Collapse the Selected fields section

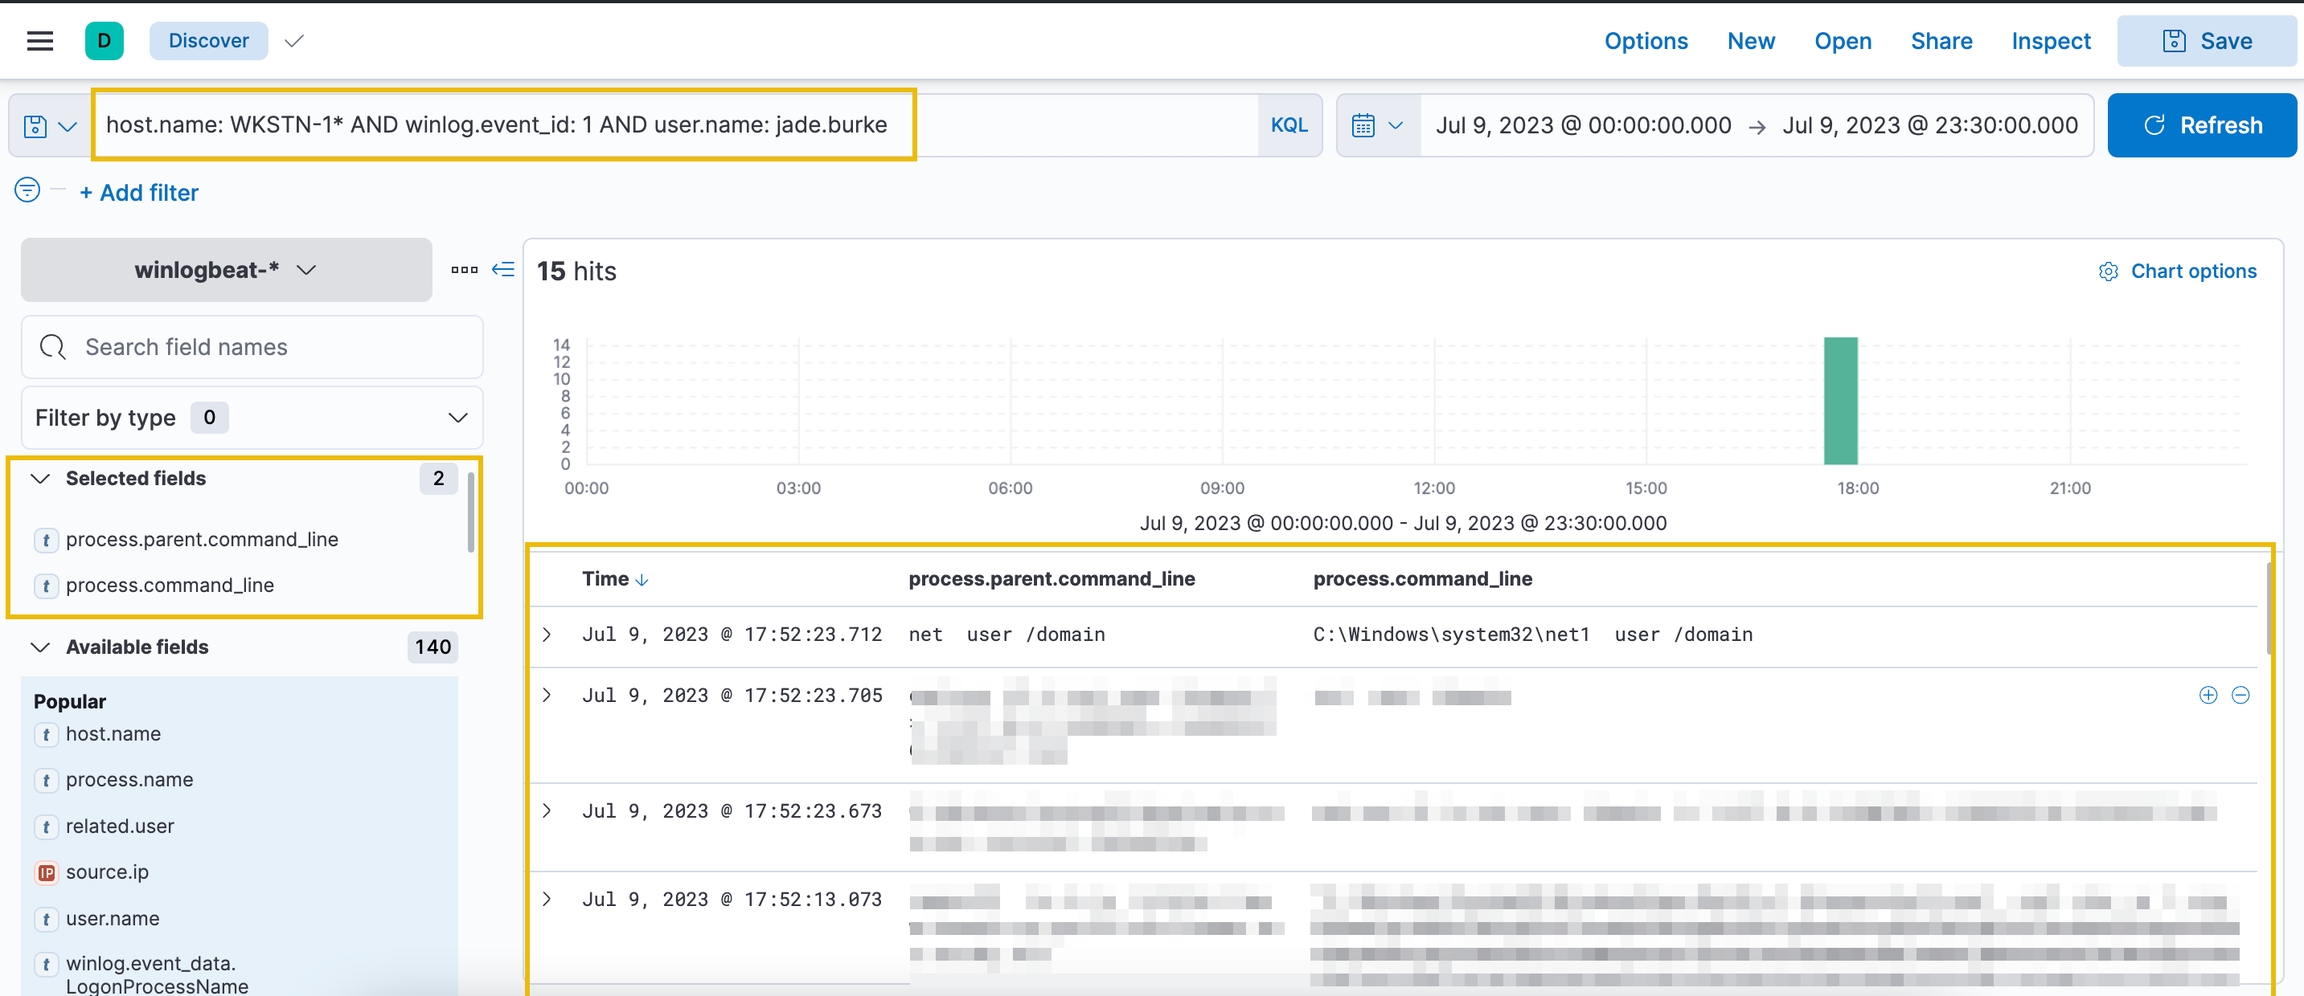tap(40, 479)
